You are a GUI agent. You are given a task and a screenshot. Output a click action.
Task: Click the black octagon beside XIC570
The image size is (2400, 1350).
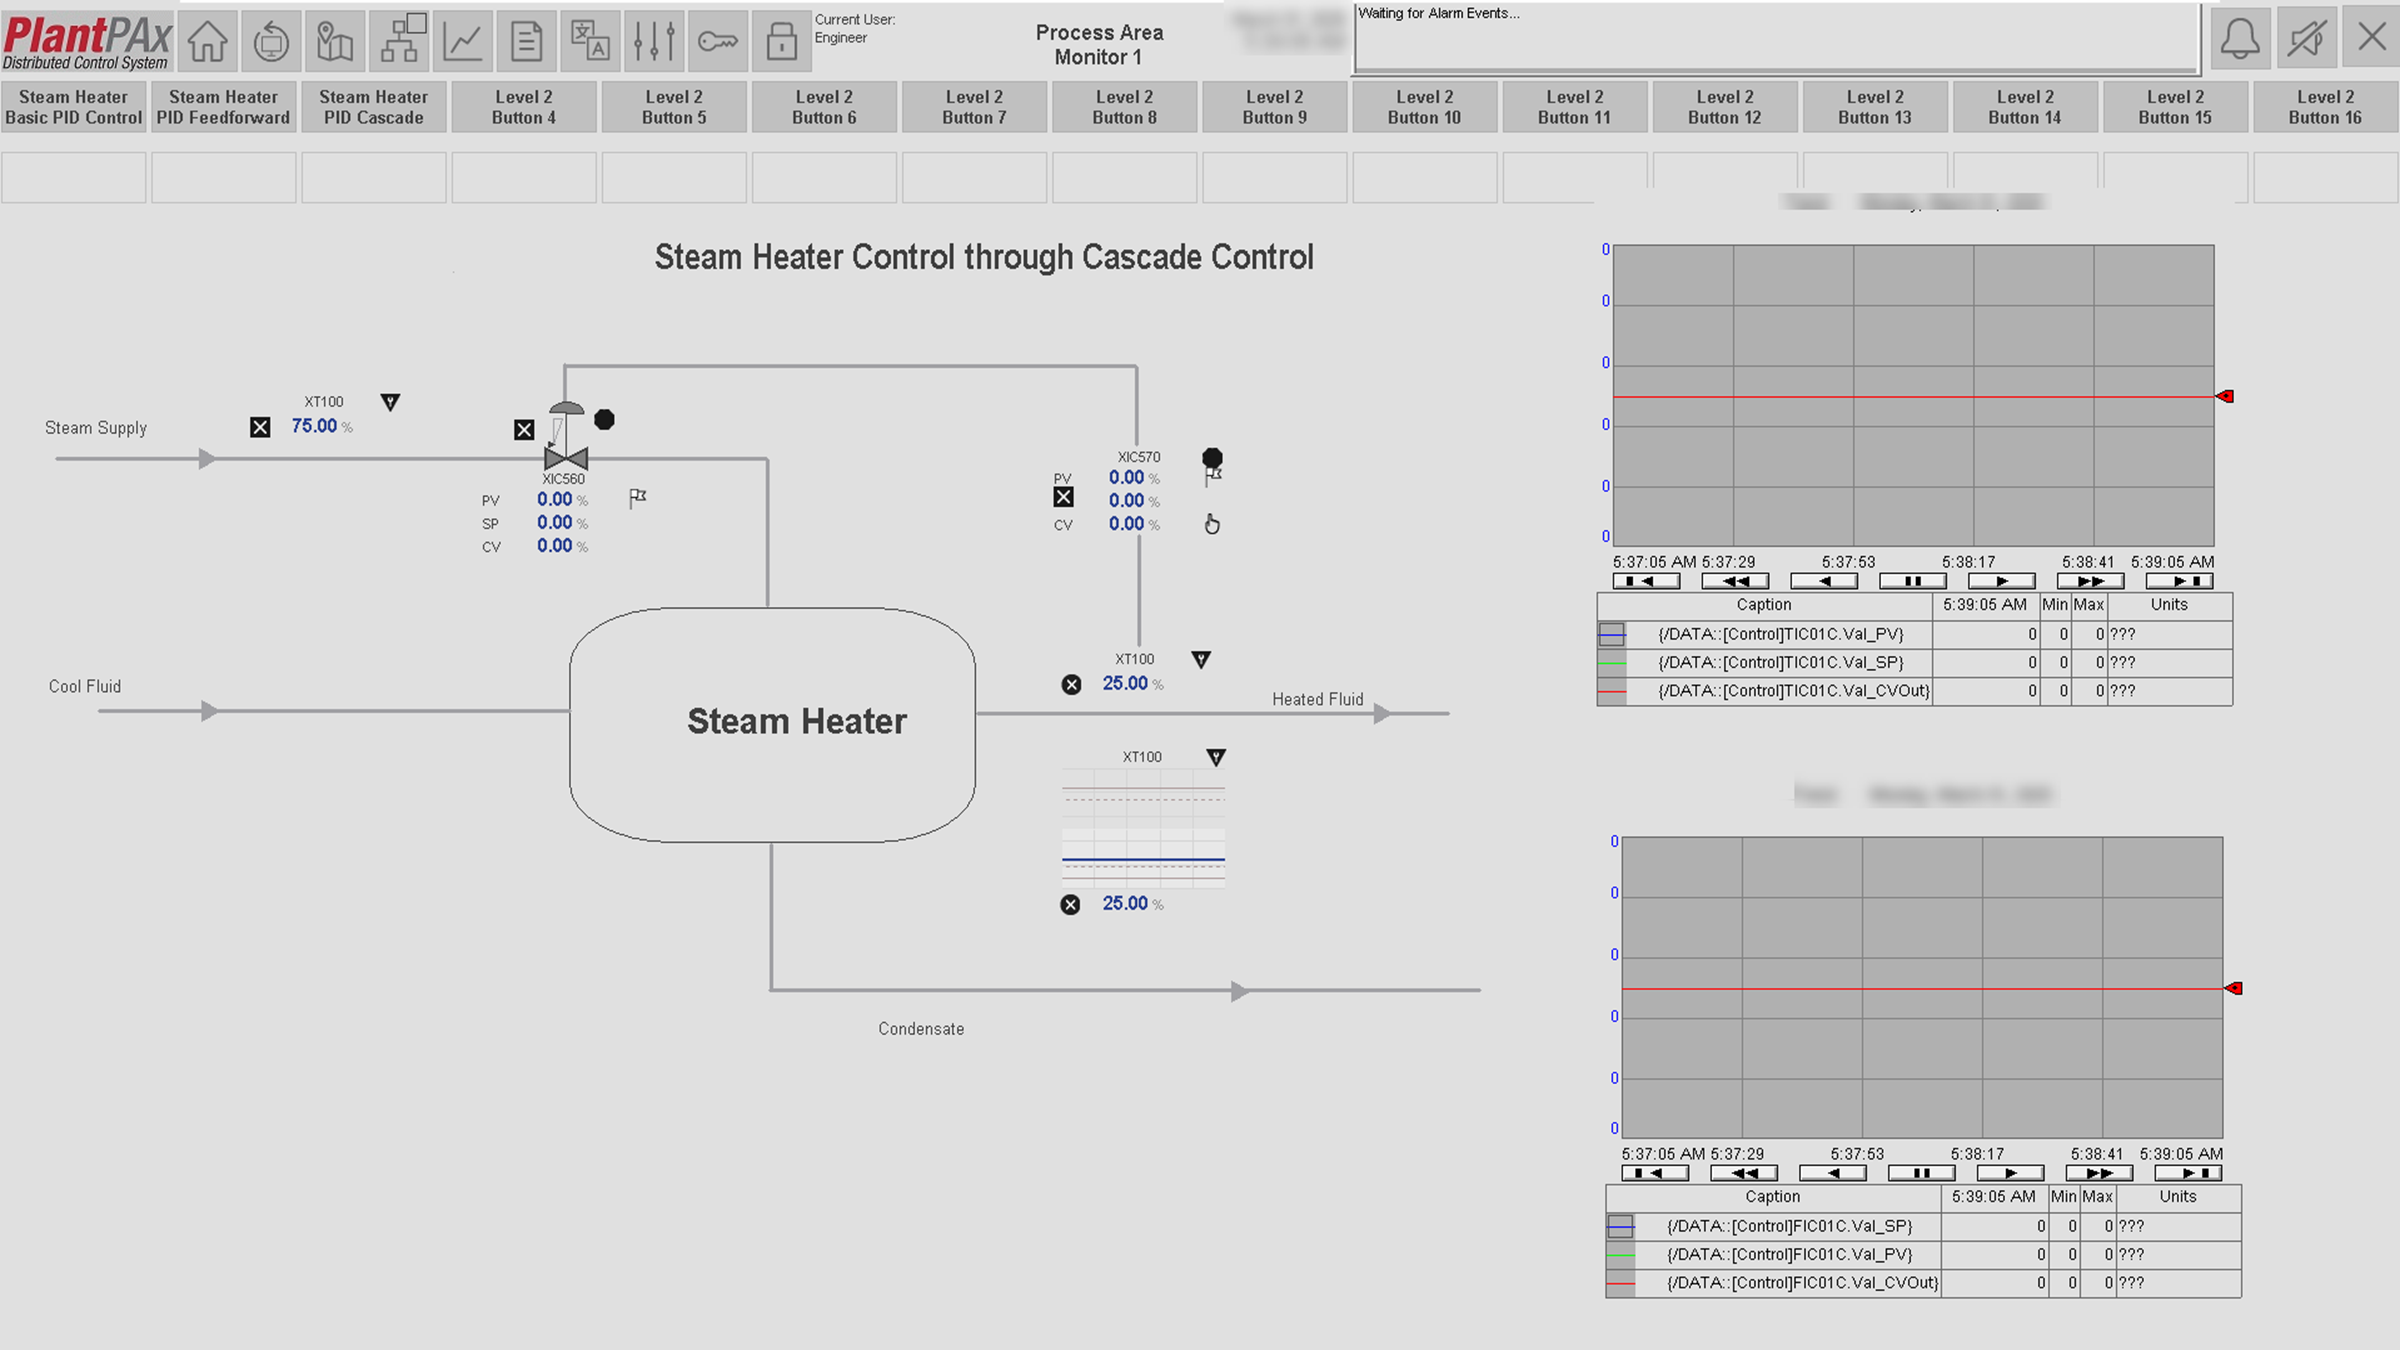coord(1212,458)
